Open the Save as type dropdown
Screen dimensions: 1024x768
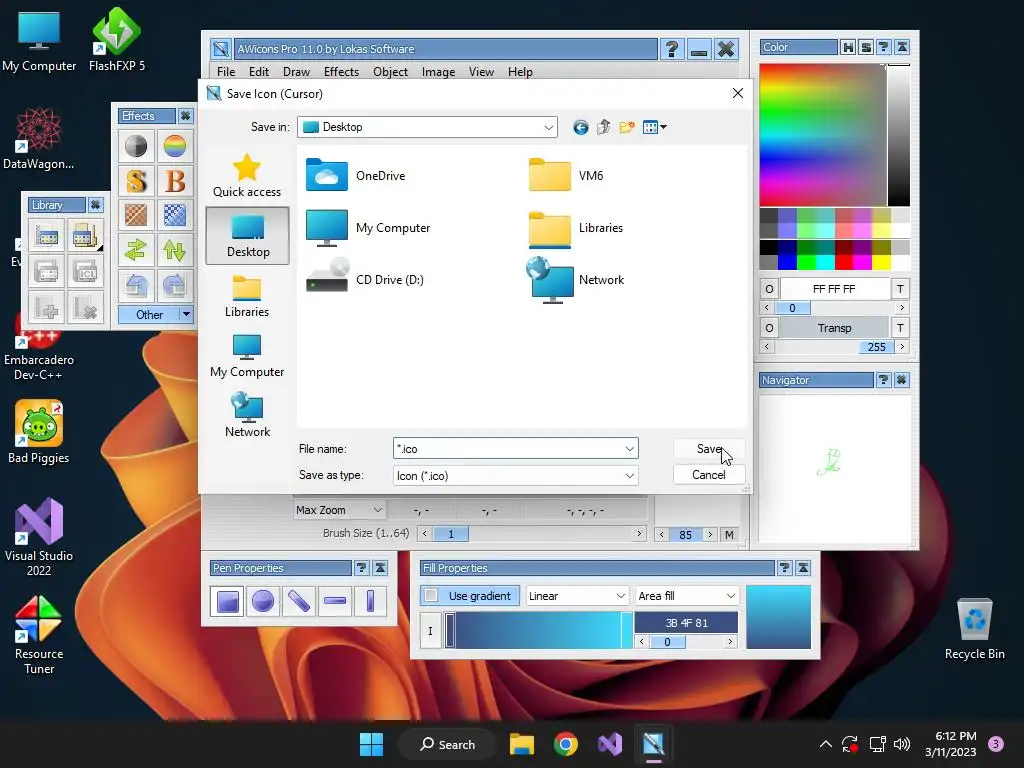tap(630, 475)
